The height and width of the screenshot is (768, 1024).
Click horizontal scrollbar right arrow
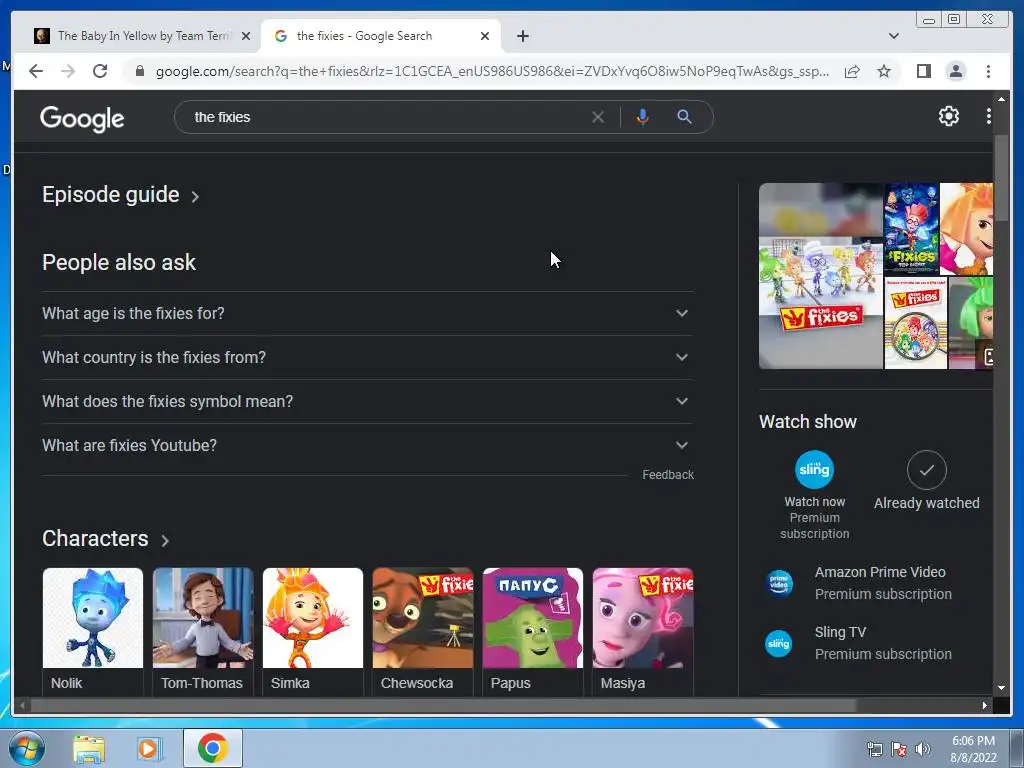pos(985,705)
